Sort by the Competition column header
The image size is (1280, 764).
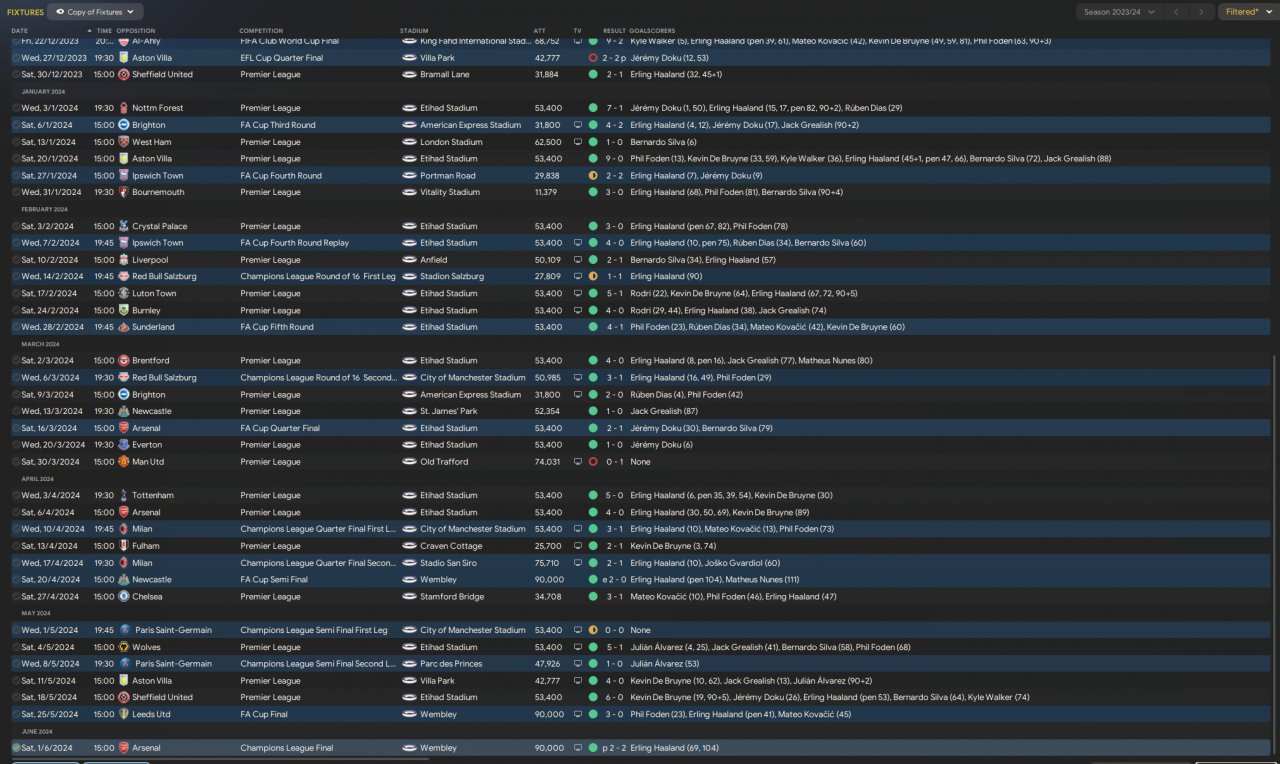coord(262,31)
